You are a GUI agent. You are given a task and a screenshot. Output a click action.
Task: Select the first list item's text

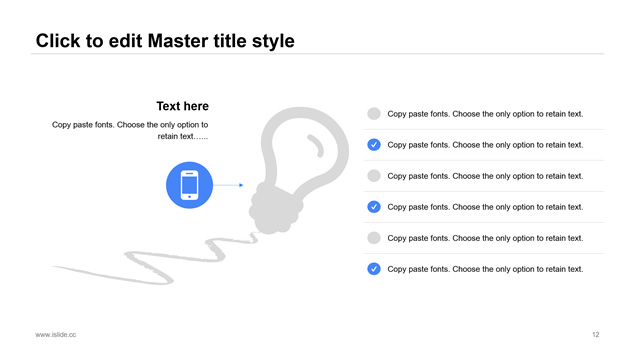(x=485, y=114)
